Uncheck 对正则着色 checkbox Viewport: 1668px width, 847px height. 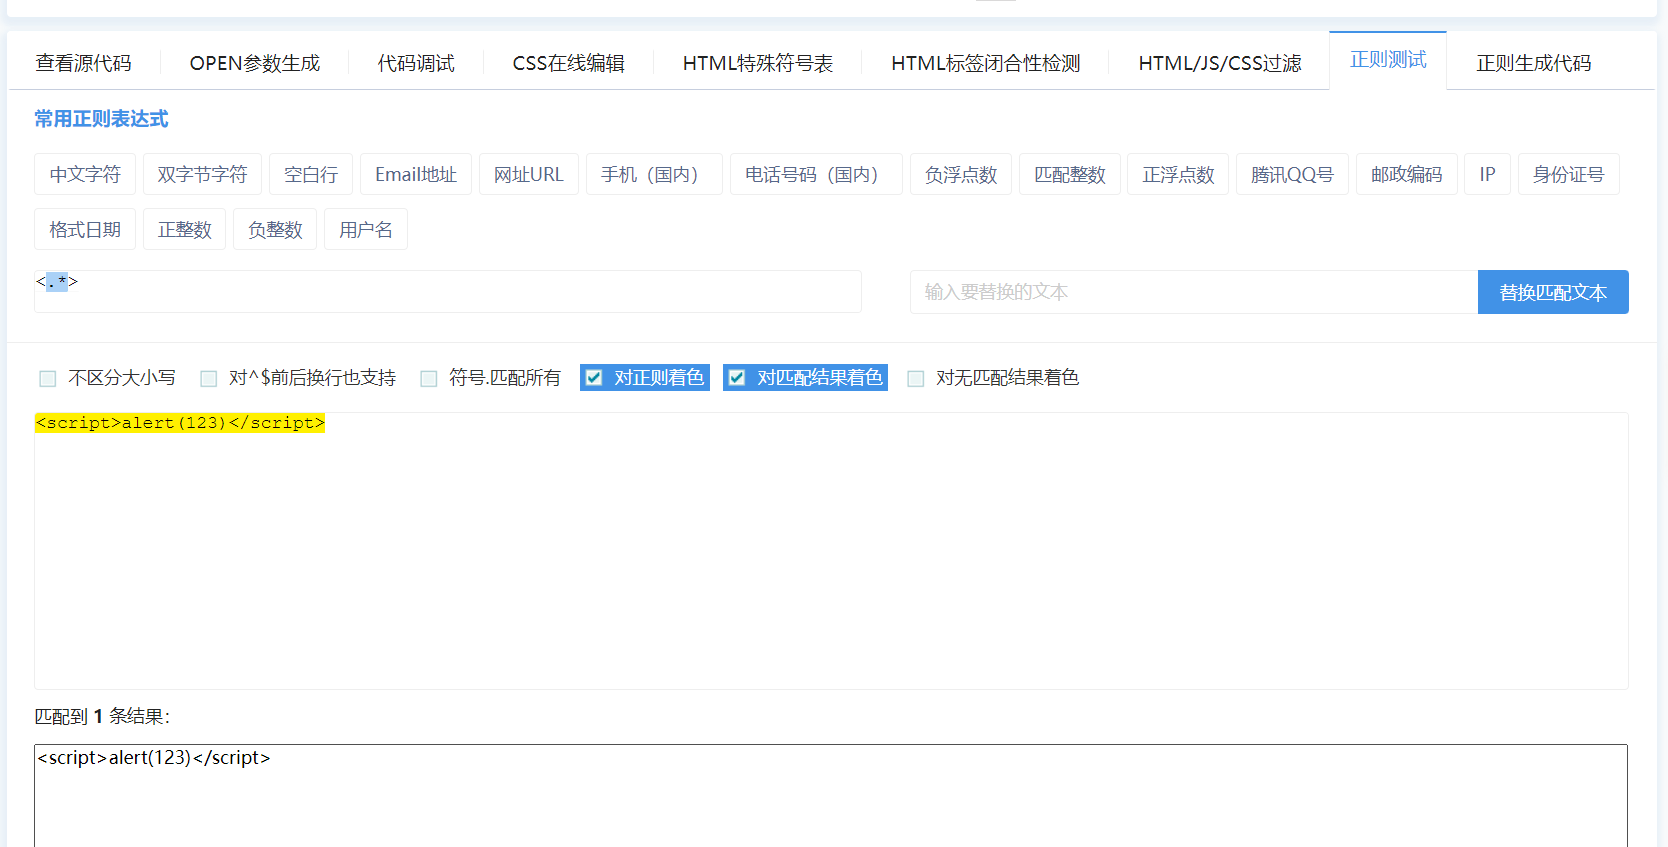[x=594, y=378]
